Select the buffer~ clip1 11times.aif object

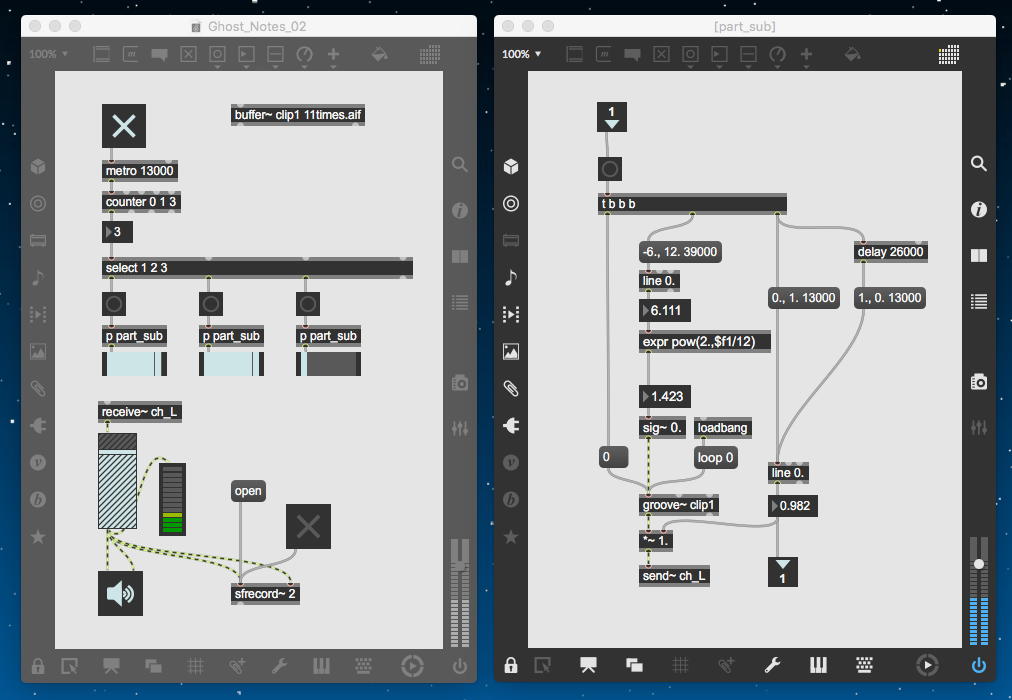coord(298,115)
